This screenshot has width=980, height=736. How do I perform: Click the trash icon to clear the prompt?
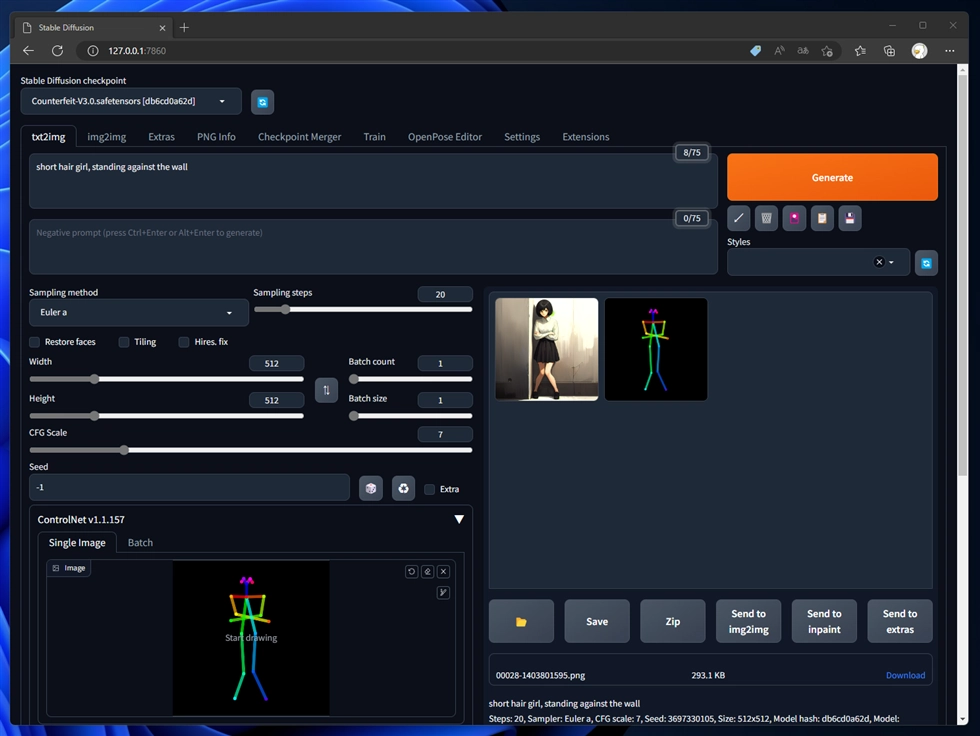[x=766, y=218]
